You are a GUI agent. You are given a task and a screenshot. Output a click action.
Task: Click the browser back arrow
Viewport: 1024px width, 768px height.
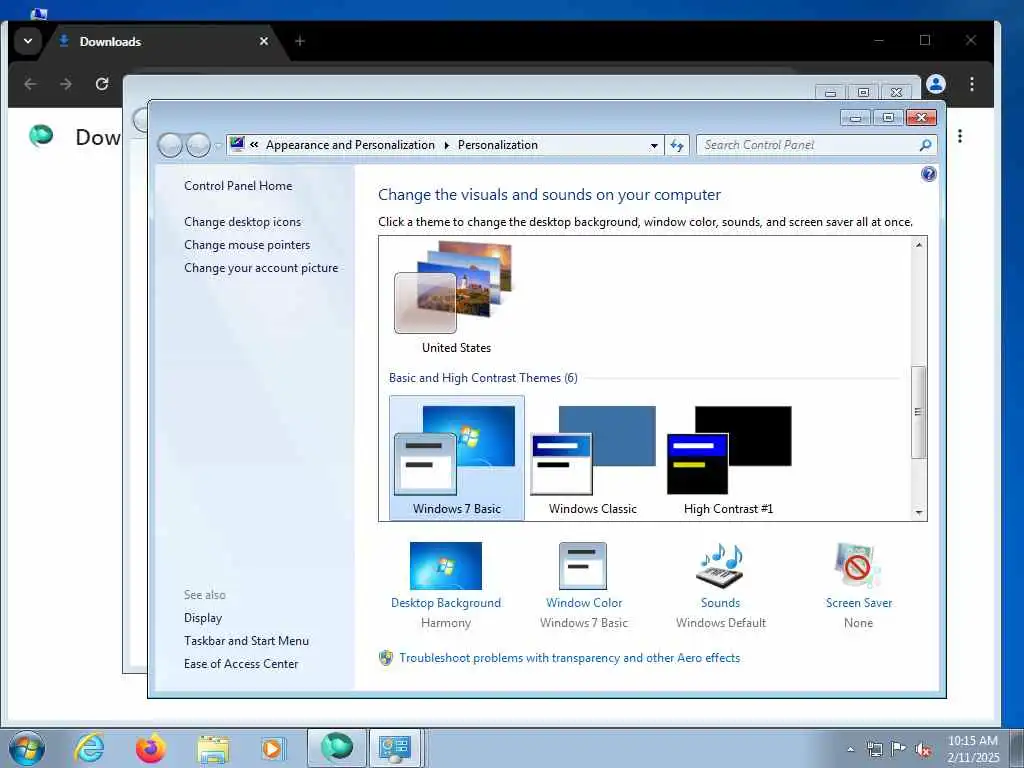[30, 84]
